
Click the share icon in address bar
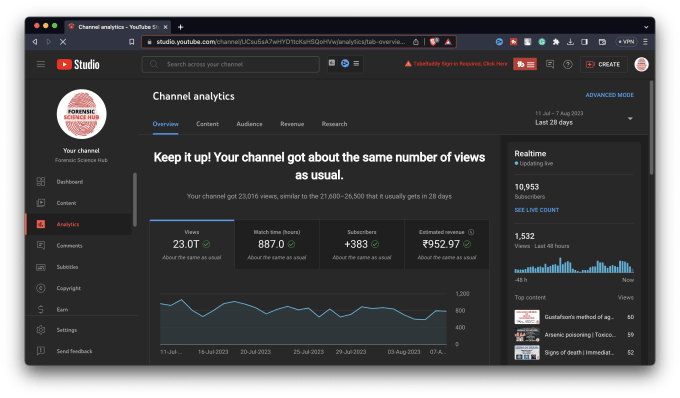coord(416,42)
